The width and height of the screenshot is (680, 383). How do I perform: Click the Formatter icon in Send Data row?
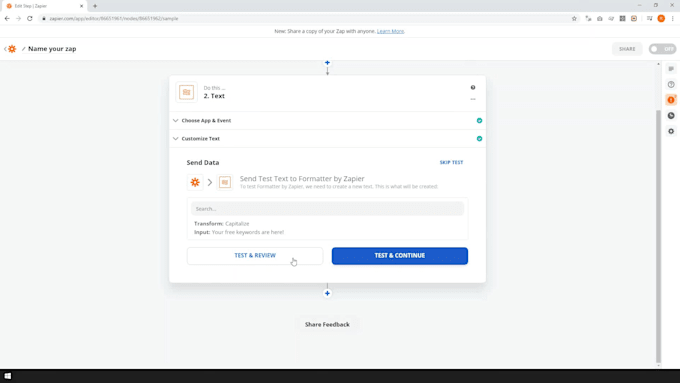tap(225, 182)
